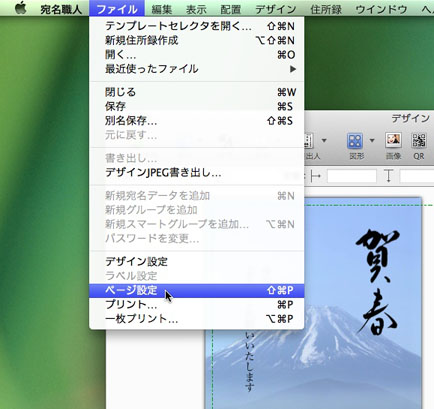Click the QR code toolbar icon
434x409 pixels.
(419, 141)
